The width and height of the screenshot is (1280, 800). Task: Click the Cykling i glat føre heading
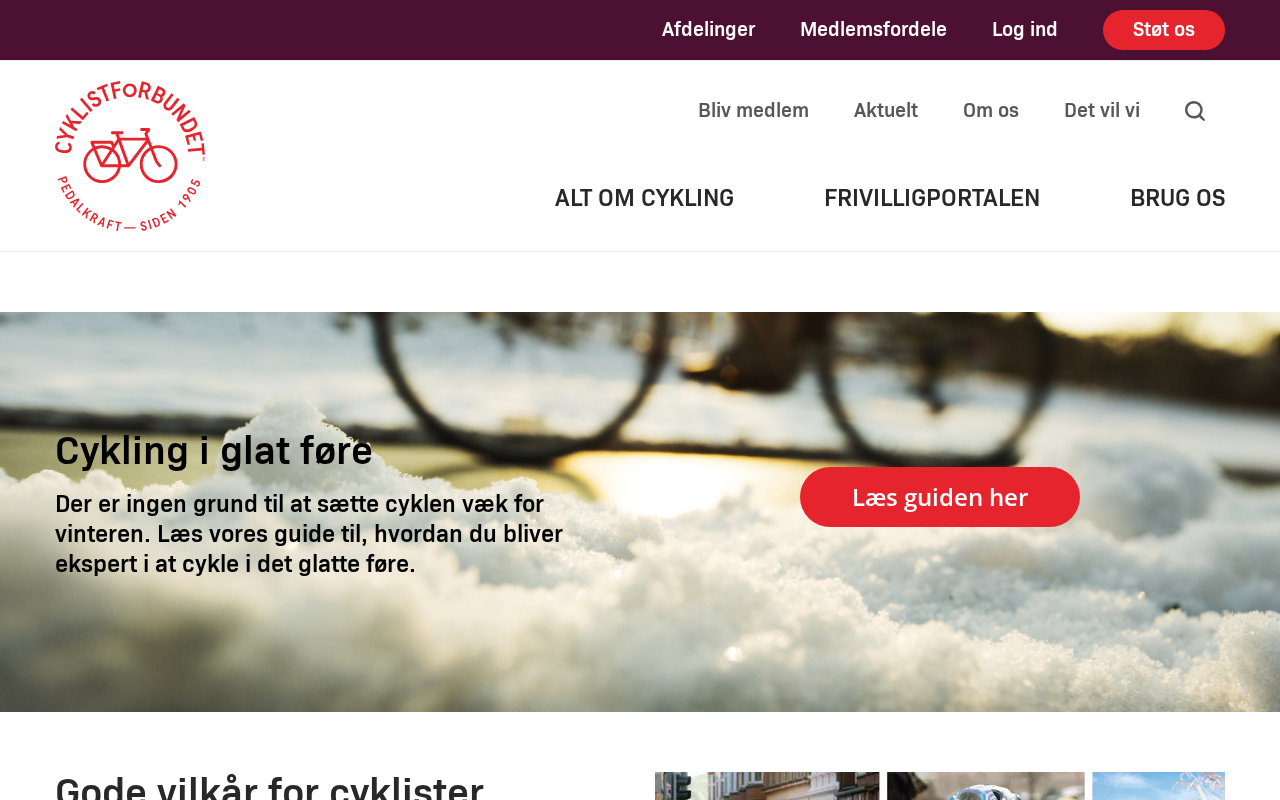[x=214, y=450]
